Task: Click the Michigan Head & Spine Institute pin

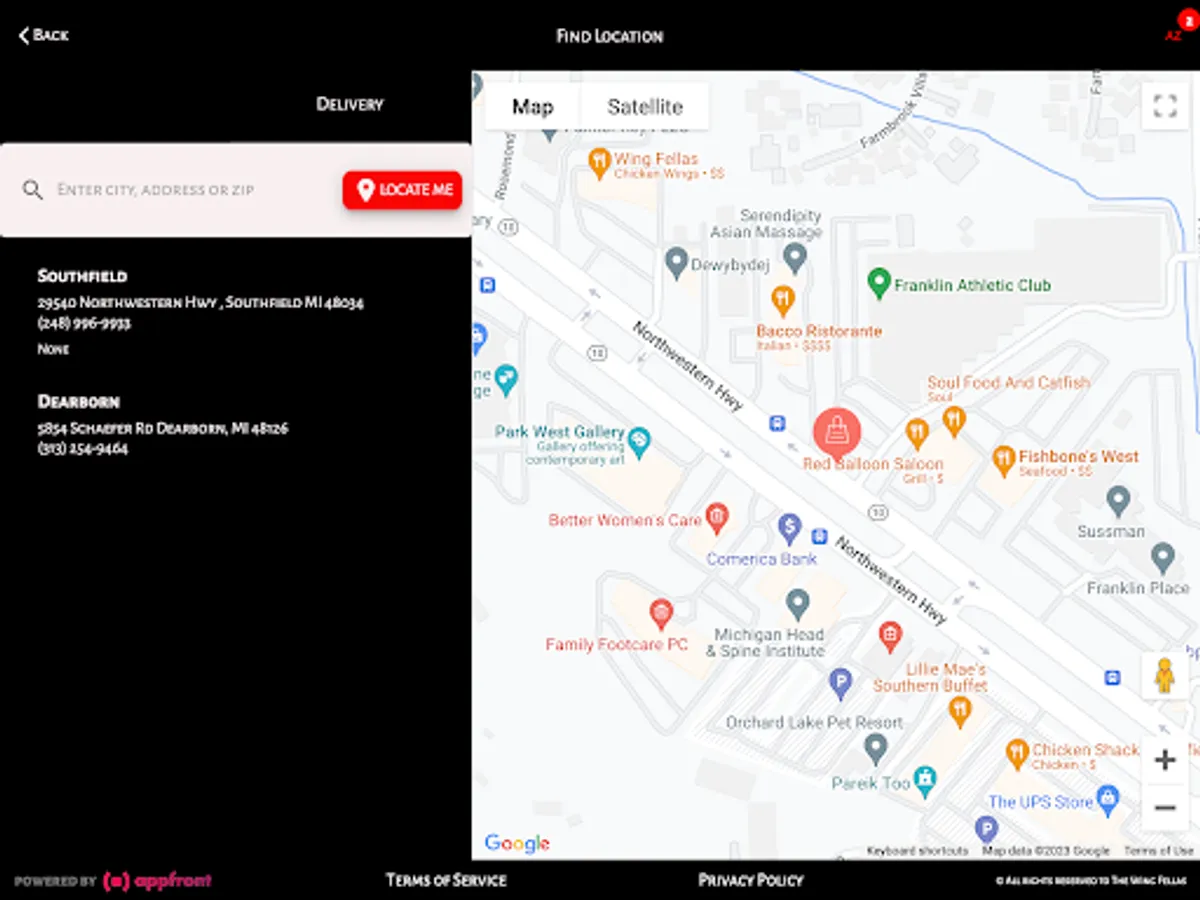Action: point(797,603)
